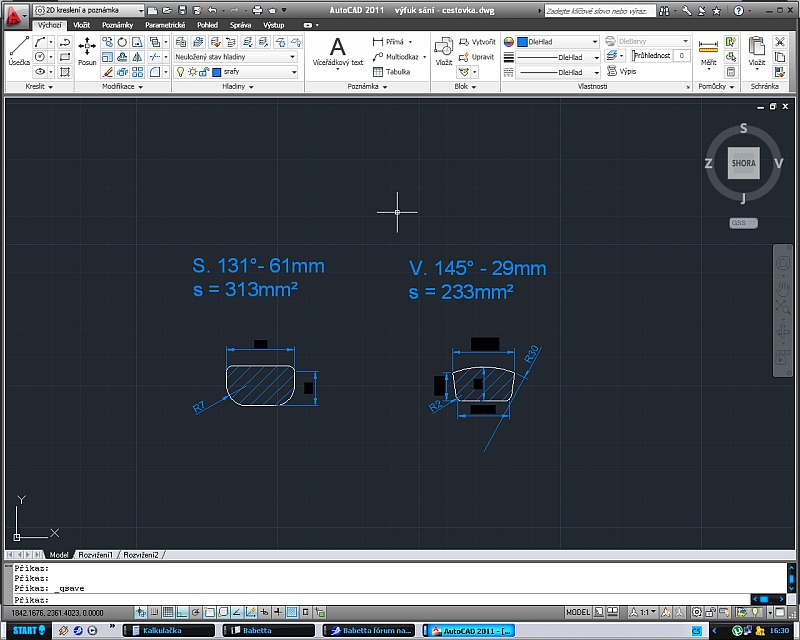Click Vložit block insert icon
The image size is (800, 640).
[x=443, y=52]
